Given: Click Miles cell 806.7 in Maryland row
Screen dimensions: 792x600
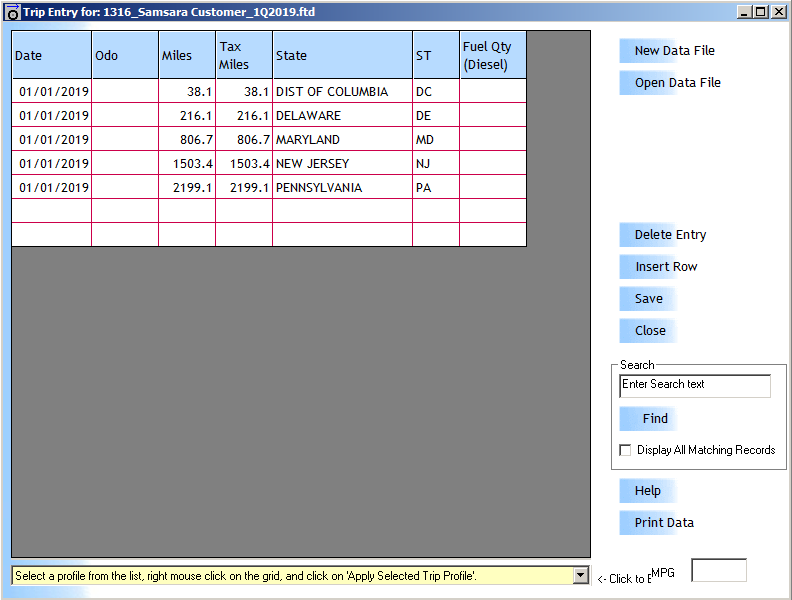Looking at the screenshot, I should click(187, 139).
